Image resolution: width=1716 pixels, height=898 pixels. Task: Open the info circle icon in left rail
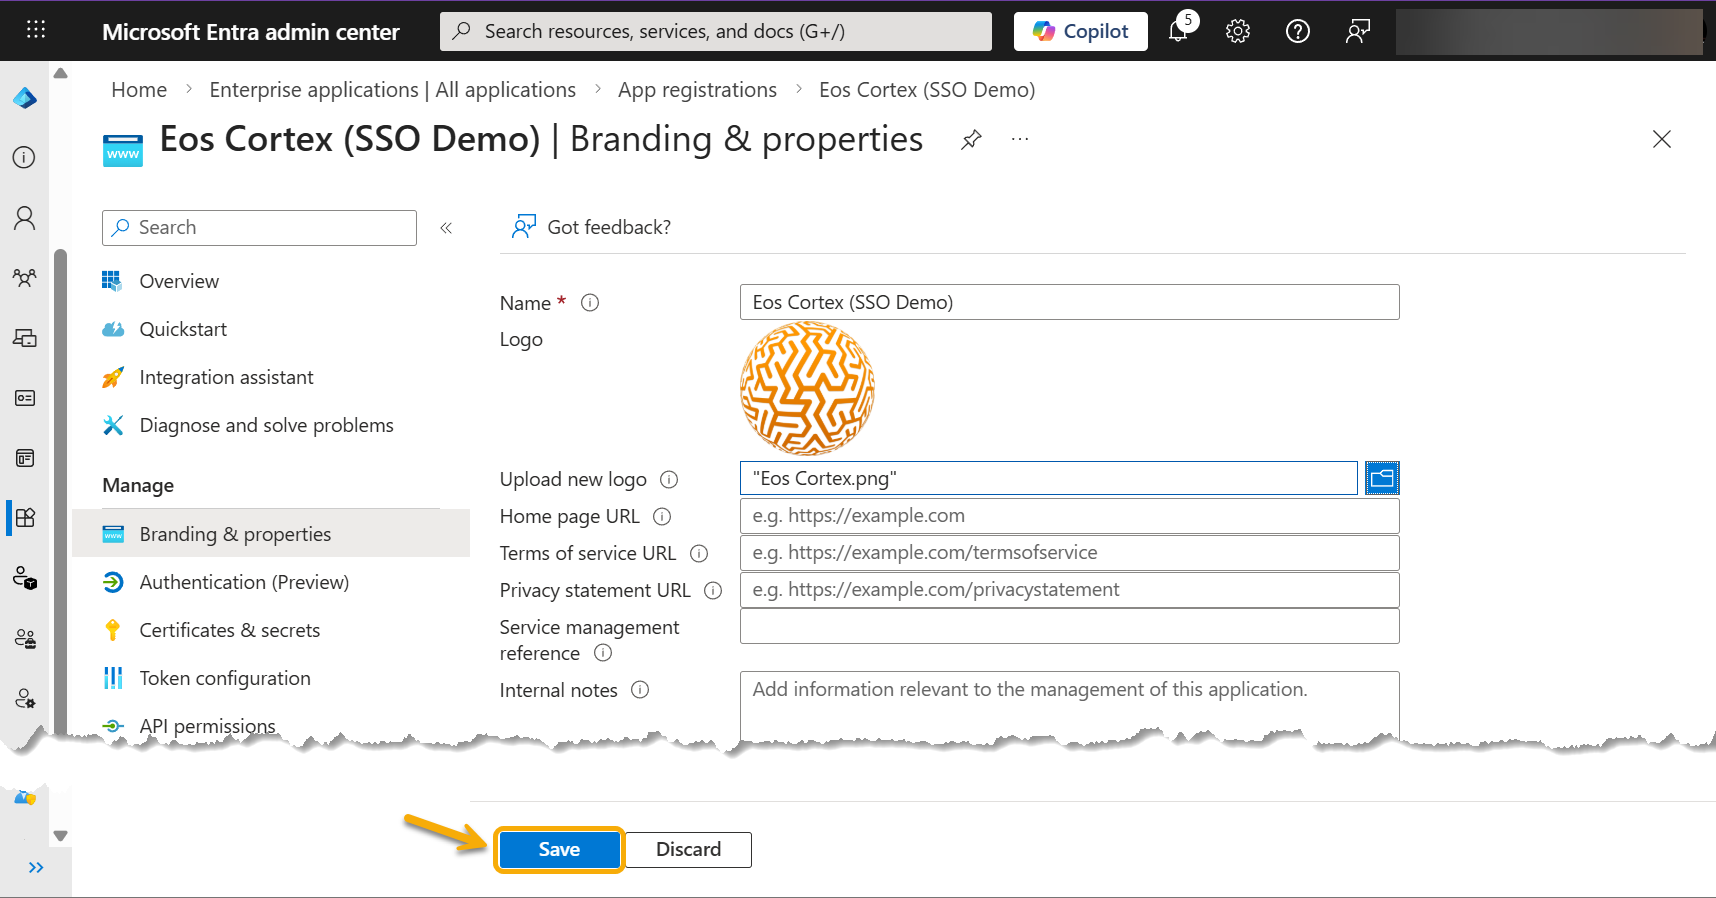25,157
